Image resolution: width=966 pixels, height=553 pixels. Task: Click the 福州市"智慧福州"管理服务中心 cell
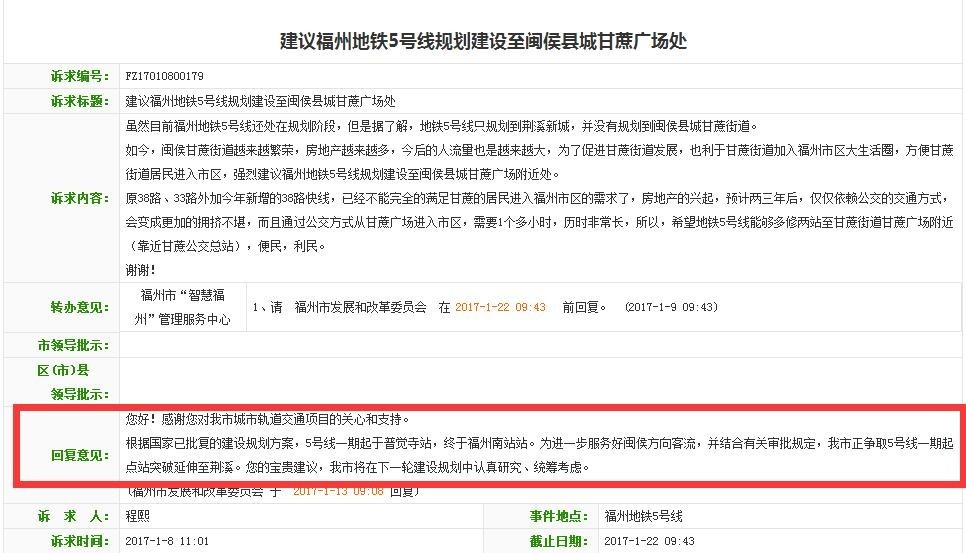(182, 307)
